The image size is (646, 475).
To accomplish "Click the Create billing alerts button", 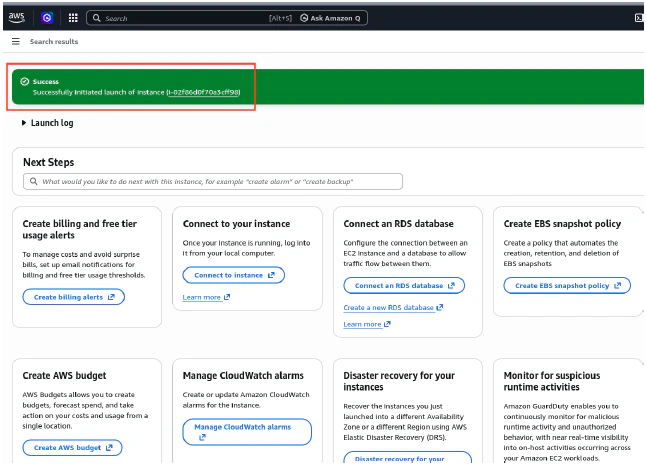I will click(73, 297).
